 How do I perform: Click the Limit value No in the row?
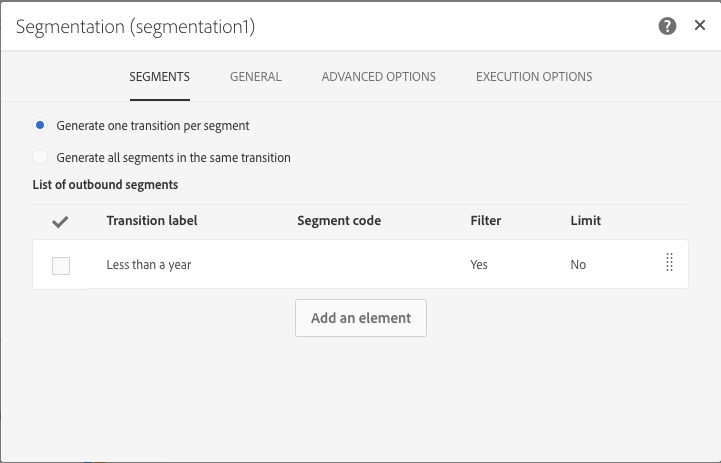pyautogui.click(x=578, y=265)
